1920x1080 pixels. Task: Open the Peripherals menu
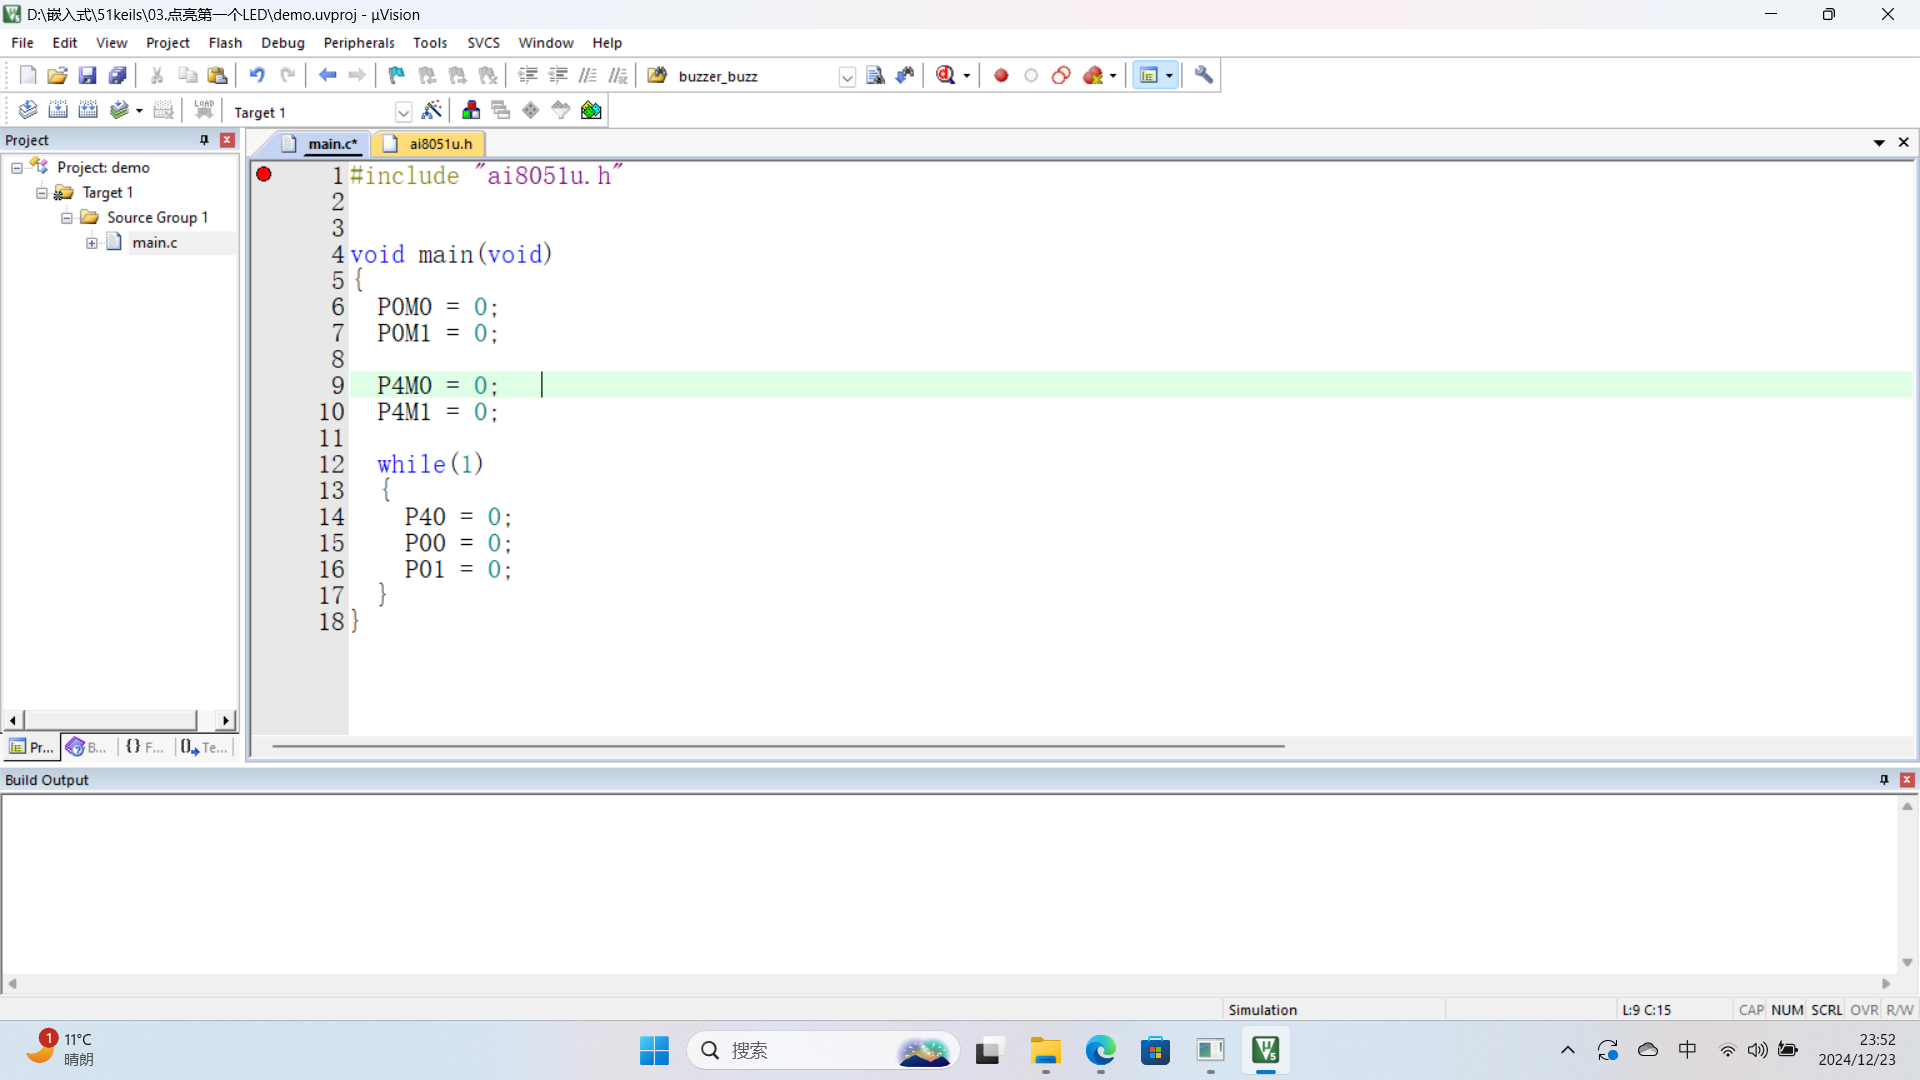click(359, 42)
